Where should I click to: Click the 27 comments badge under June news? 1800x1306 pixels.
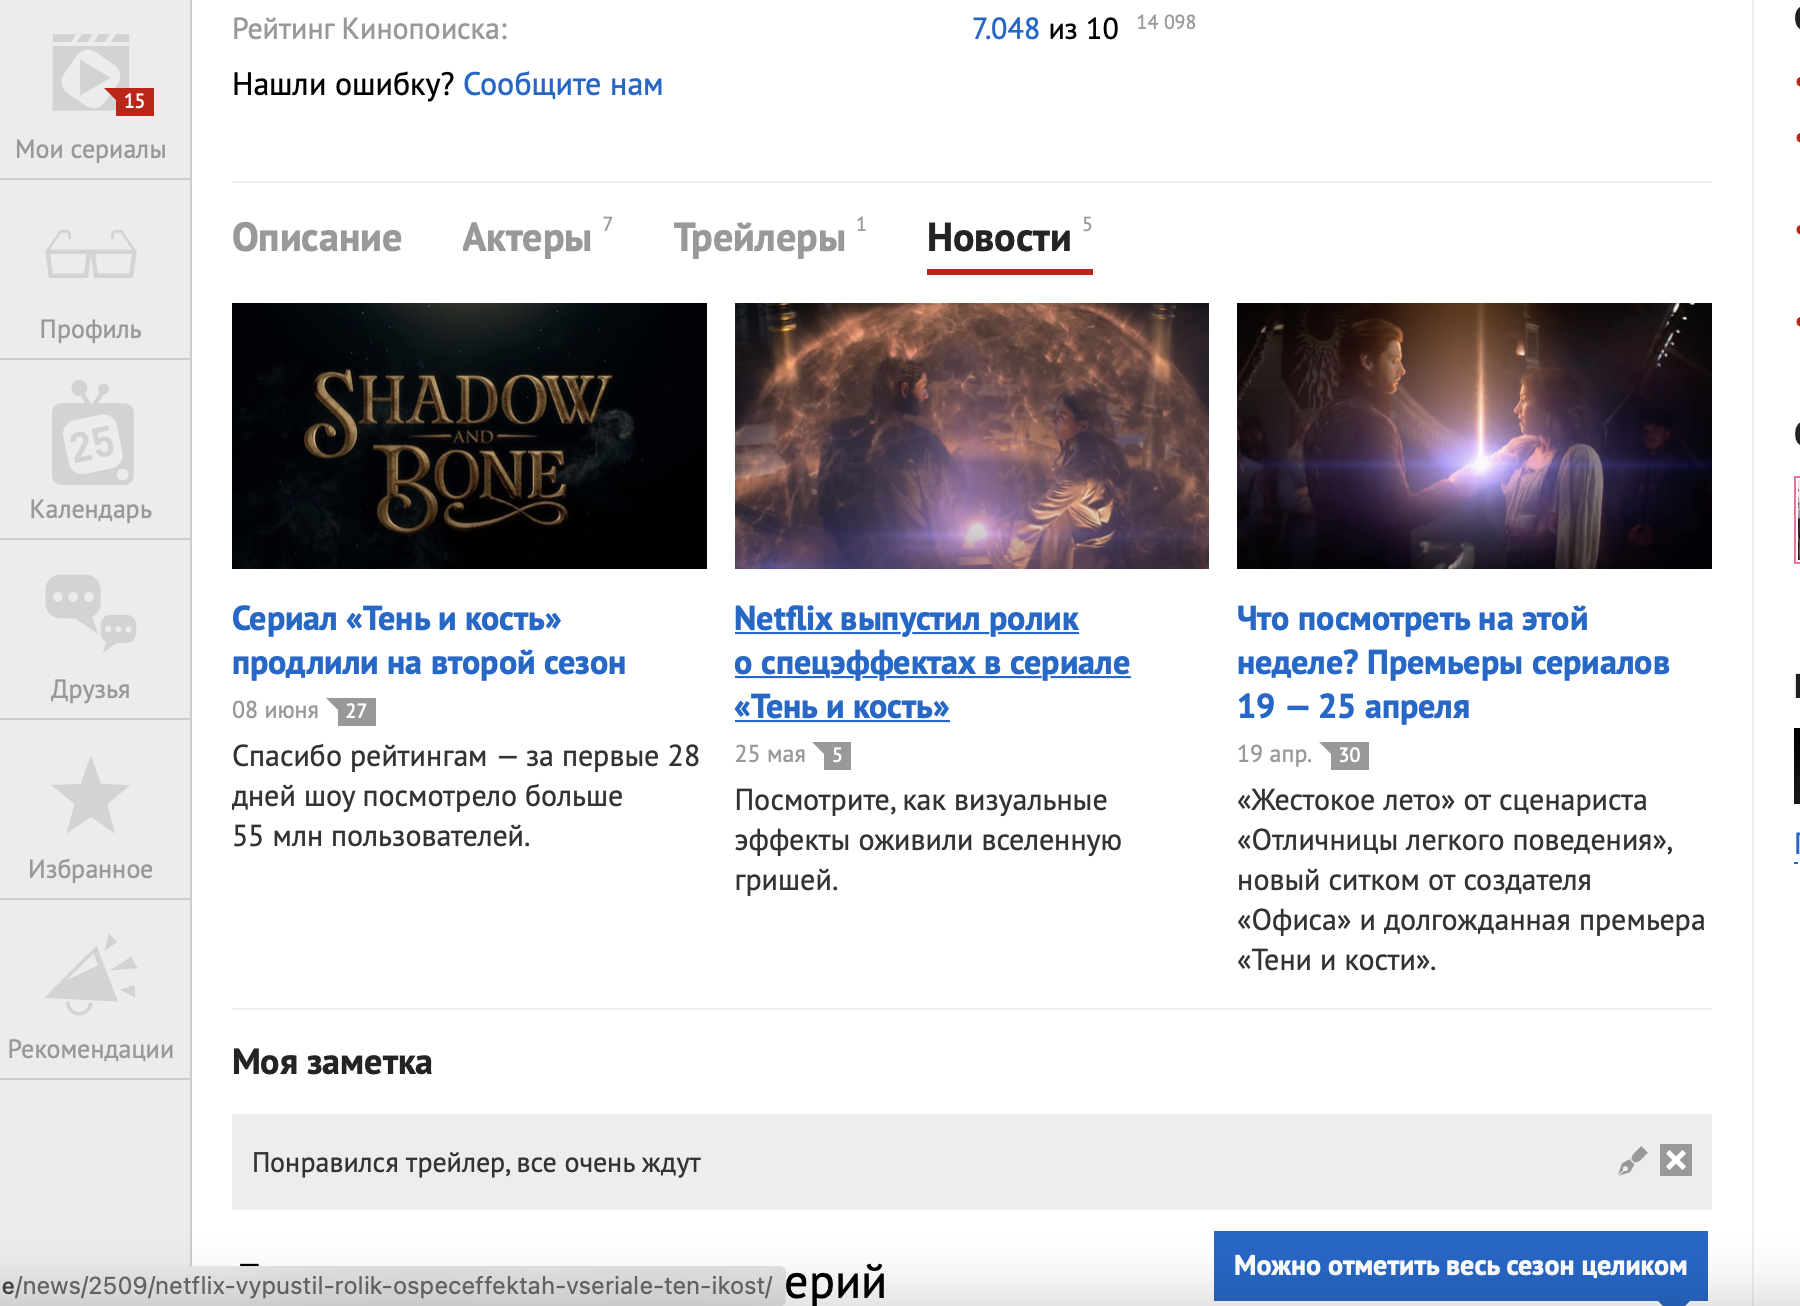pyautogui.click(x=352, y=711)
